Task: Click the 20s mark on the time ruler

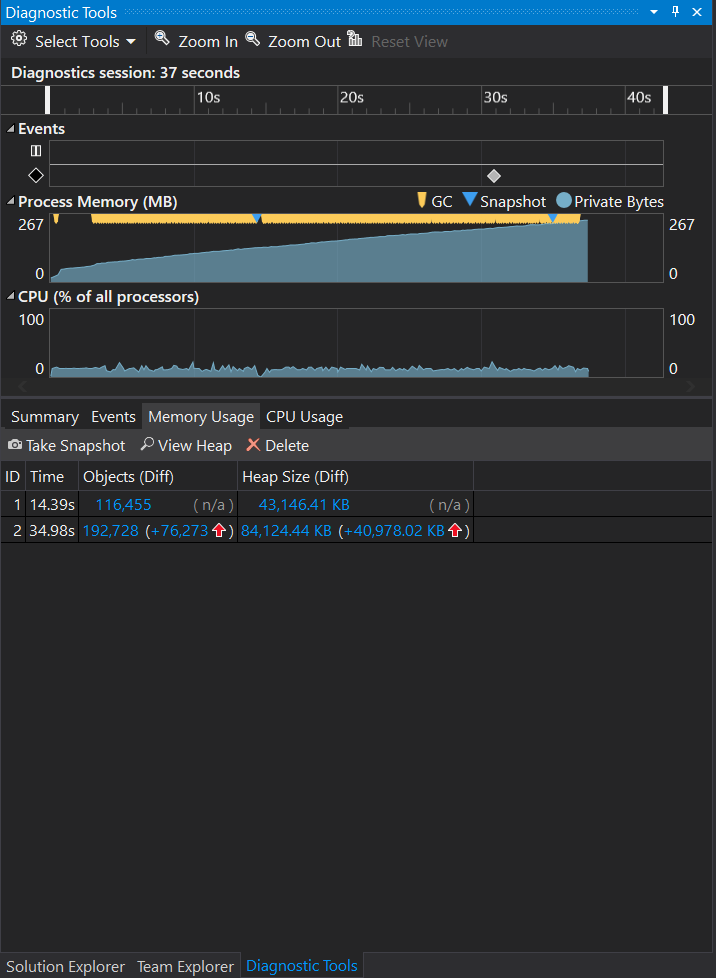Action: 352,97
